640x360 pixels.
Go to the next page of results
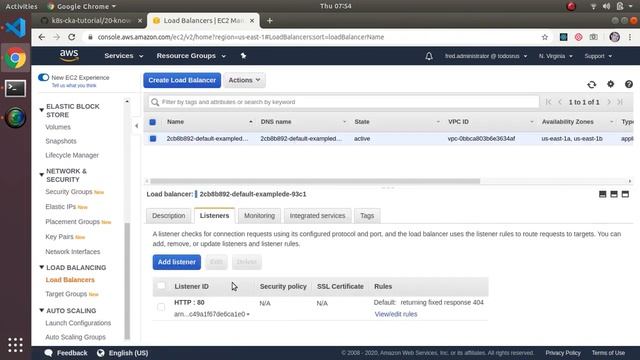609,102
